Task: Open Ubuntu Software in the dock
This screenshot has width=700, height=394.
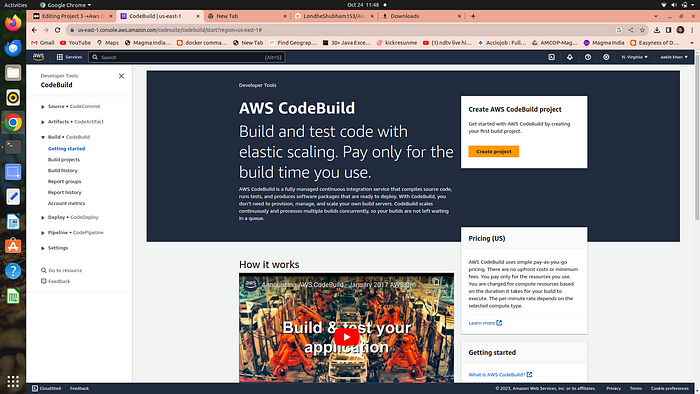Action: (x=13, y=246)
